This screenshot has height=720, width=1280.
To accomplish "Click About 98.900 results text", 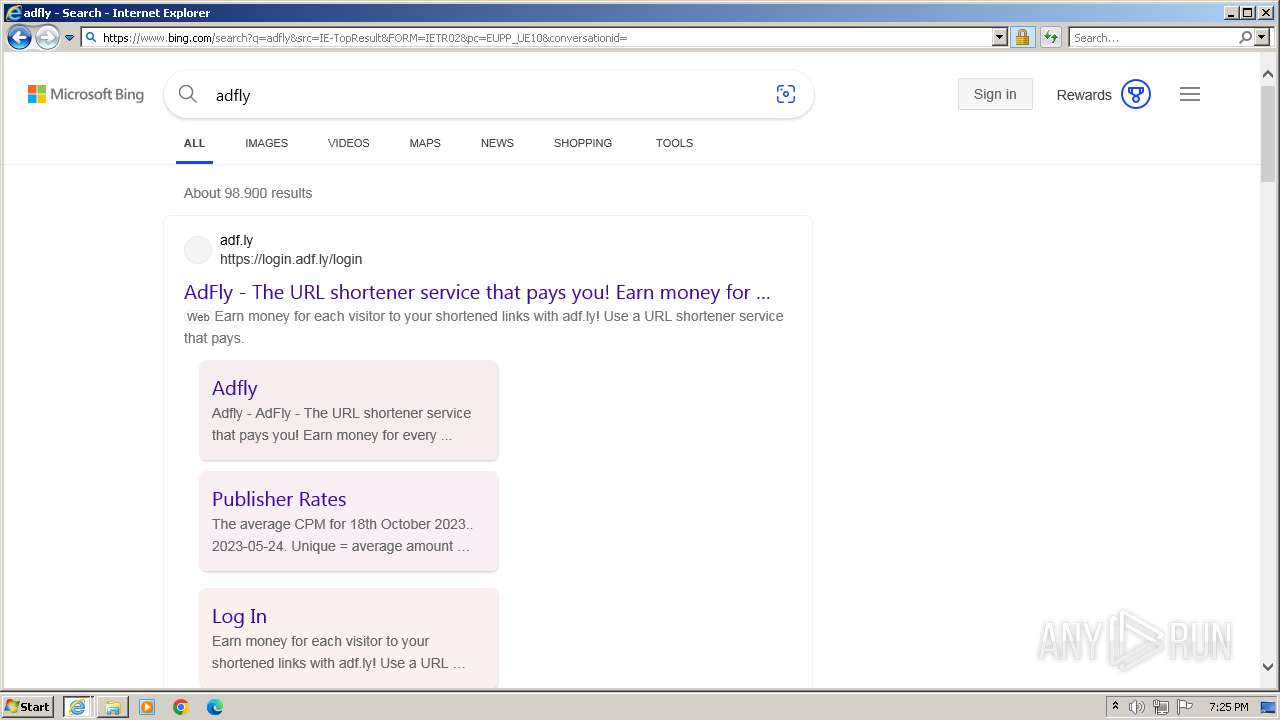I will (x=248, y=193).
